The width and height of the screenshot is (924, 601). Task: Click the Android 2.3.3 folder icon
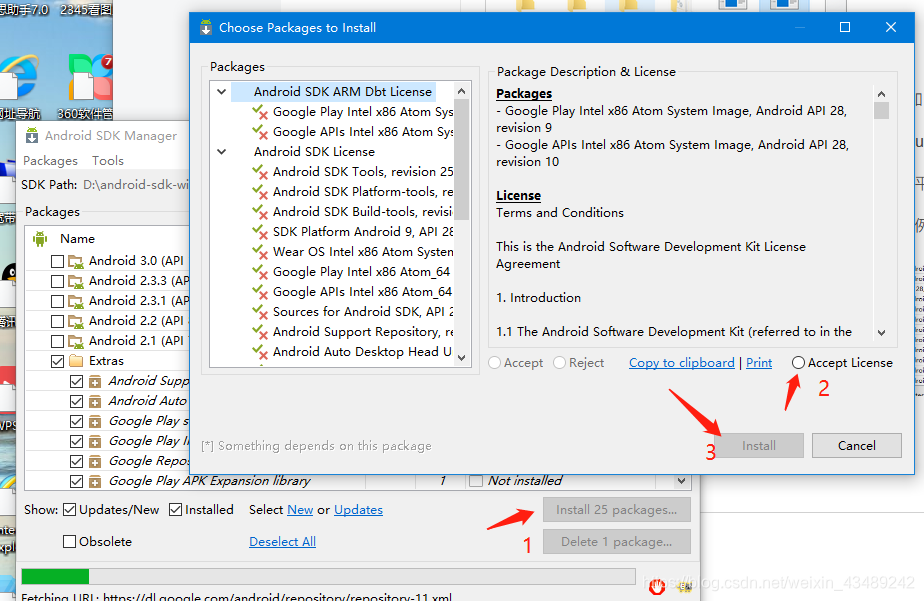[x=75, y=281]
